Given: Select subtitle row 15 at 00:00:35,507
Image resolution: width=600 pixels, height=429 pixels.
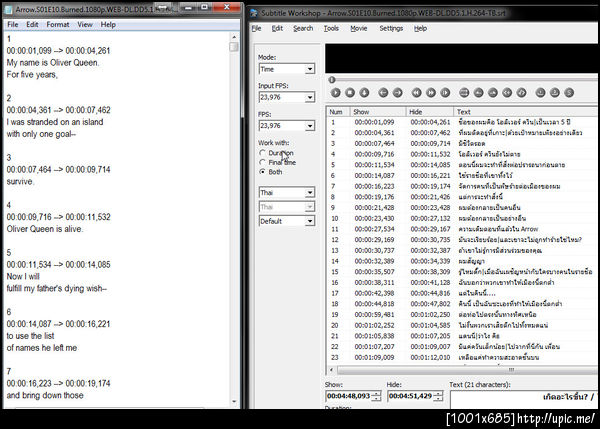Looking at the screenshot, I should click(462, 272).
